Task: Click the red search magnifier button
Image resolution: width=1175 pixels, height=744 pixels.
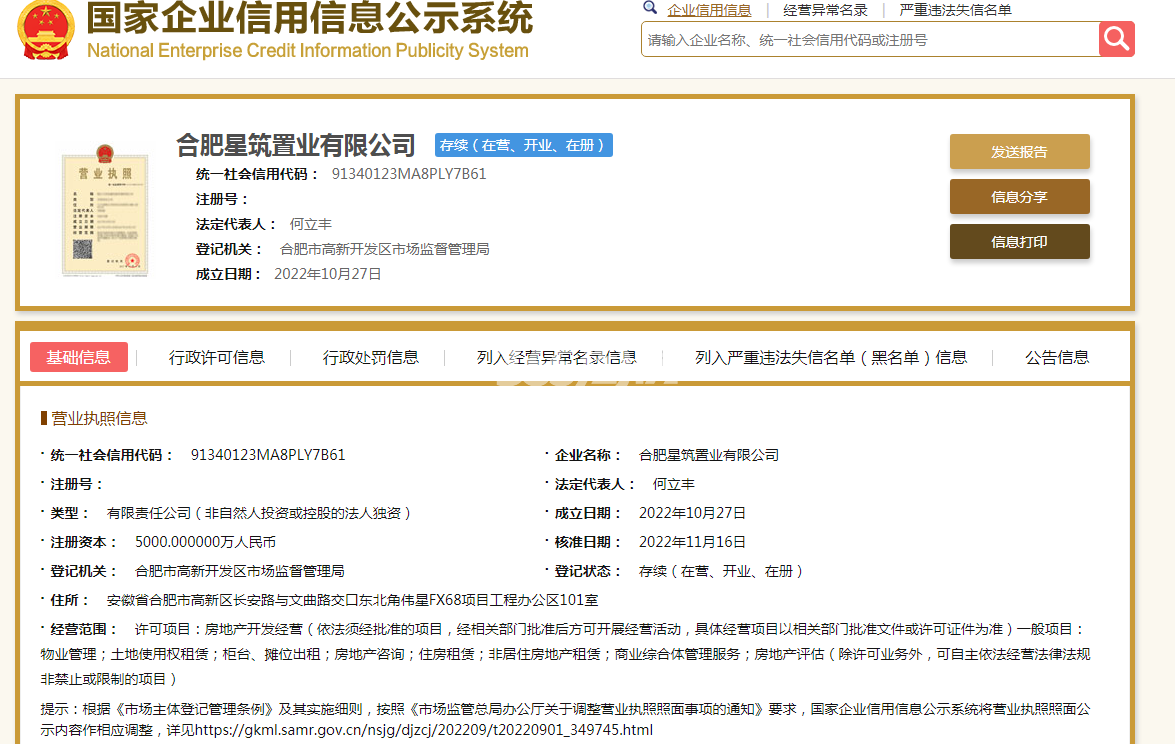Action: click(1117, 39)
